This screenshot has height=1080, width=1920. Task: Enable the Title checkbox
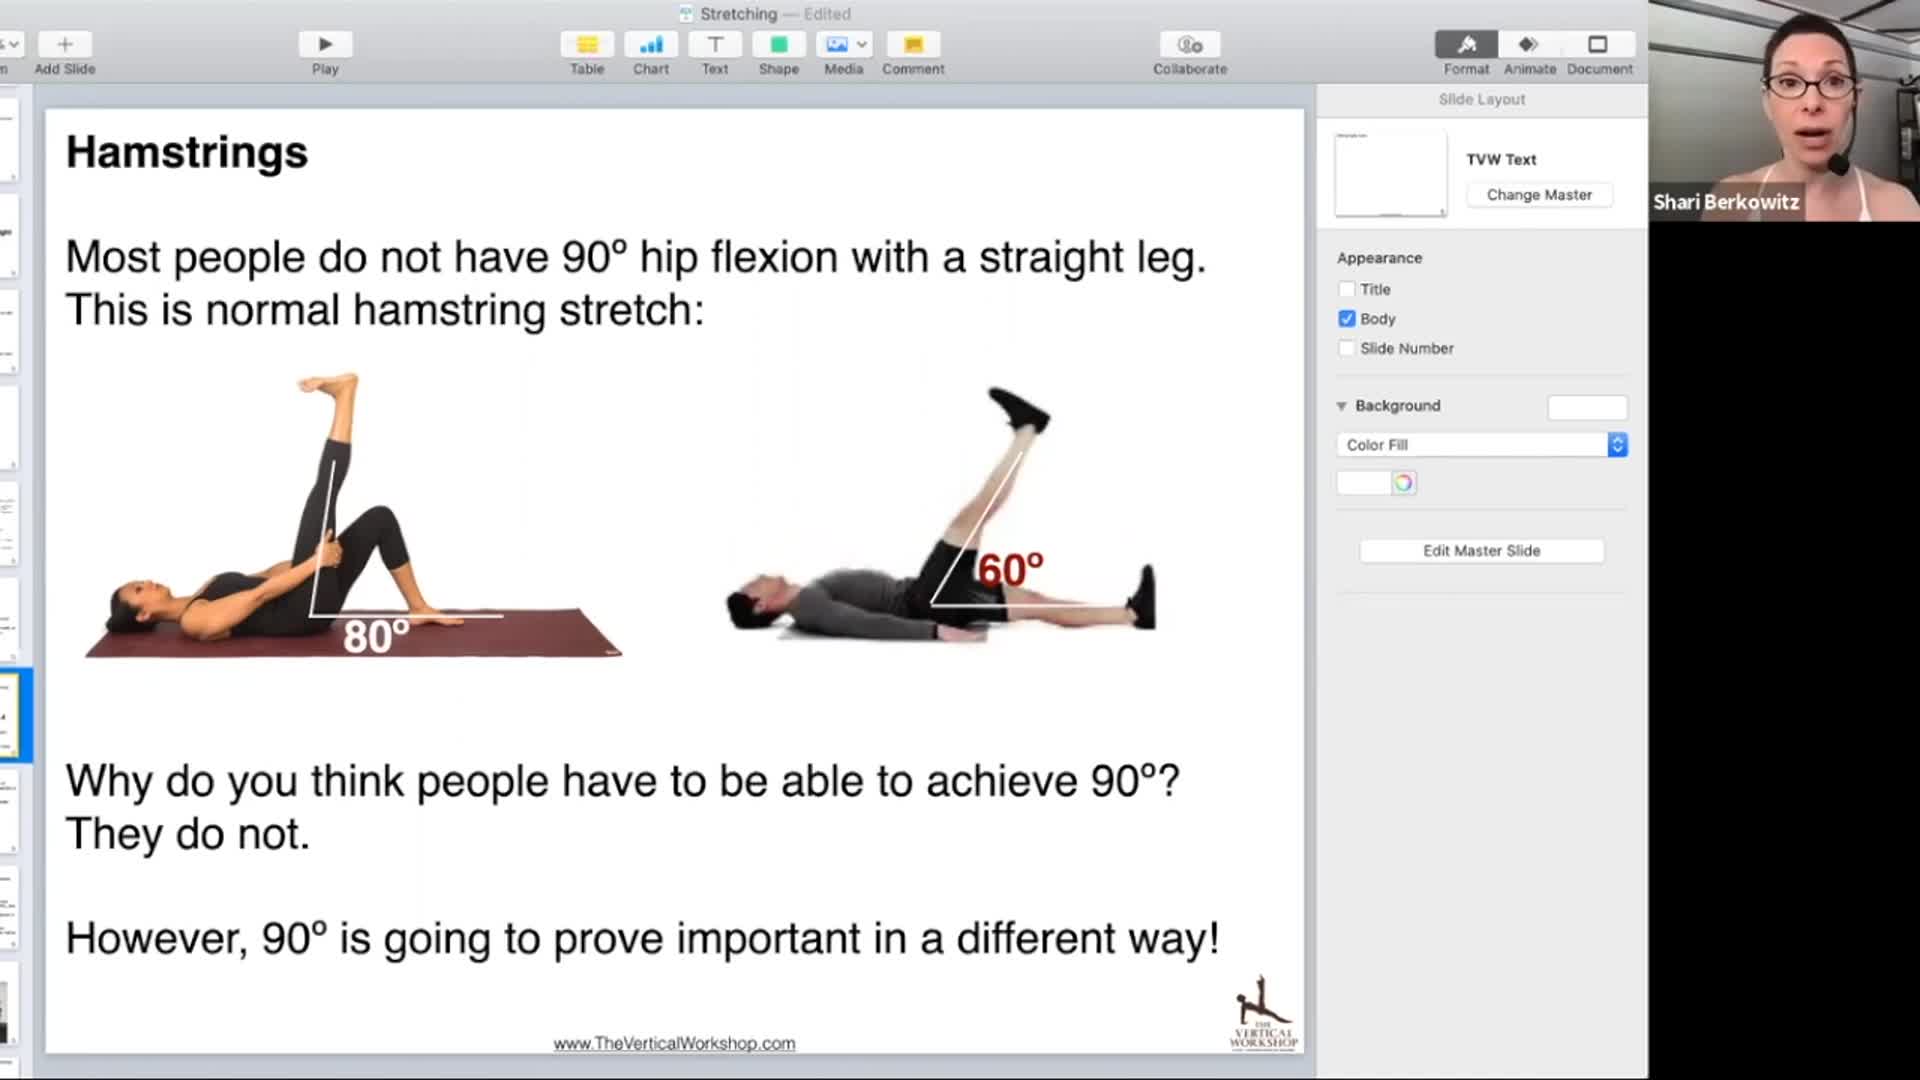tap(1347, 289)
